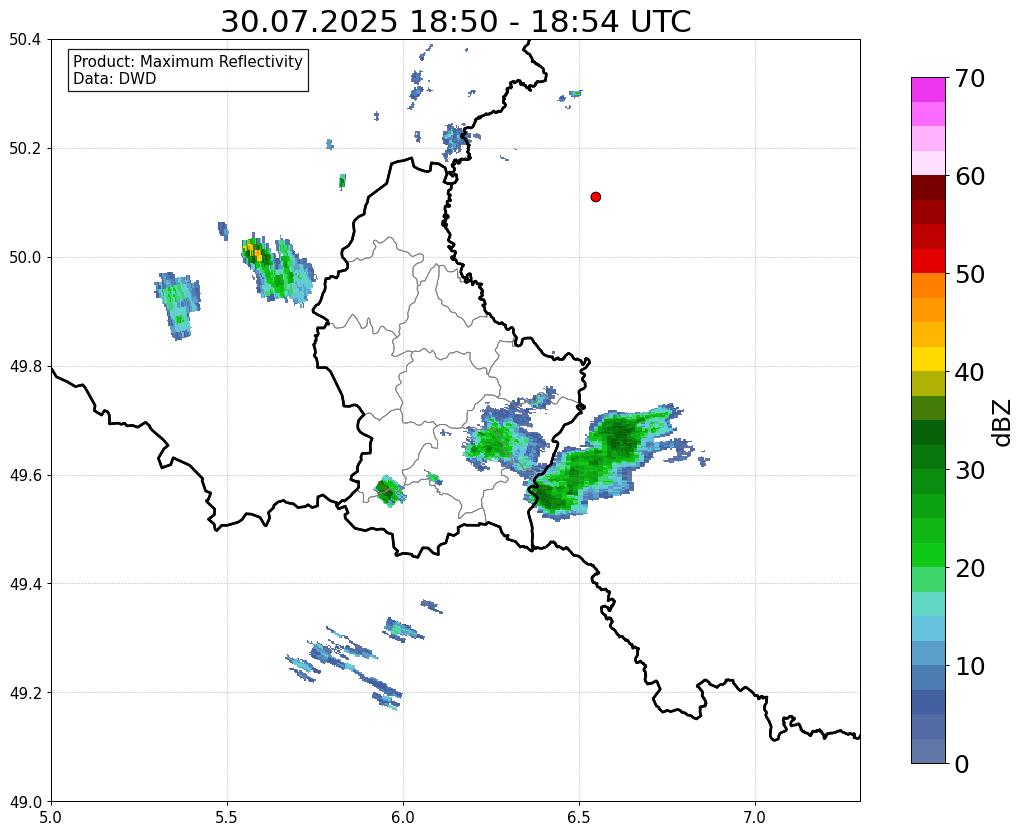Click the colorbar tick label 0
The height and width of the screenshot is (834, 1023).
962,764
